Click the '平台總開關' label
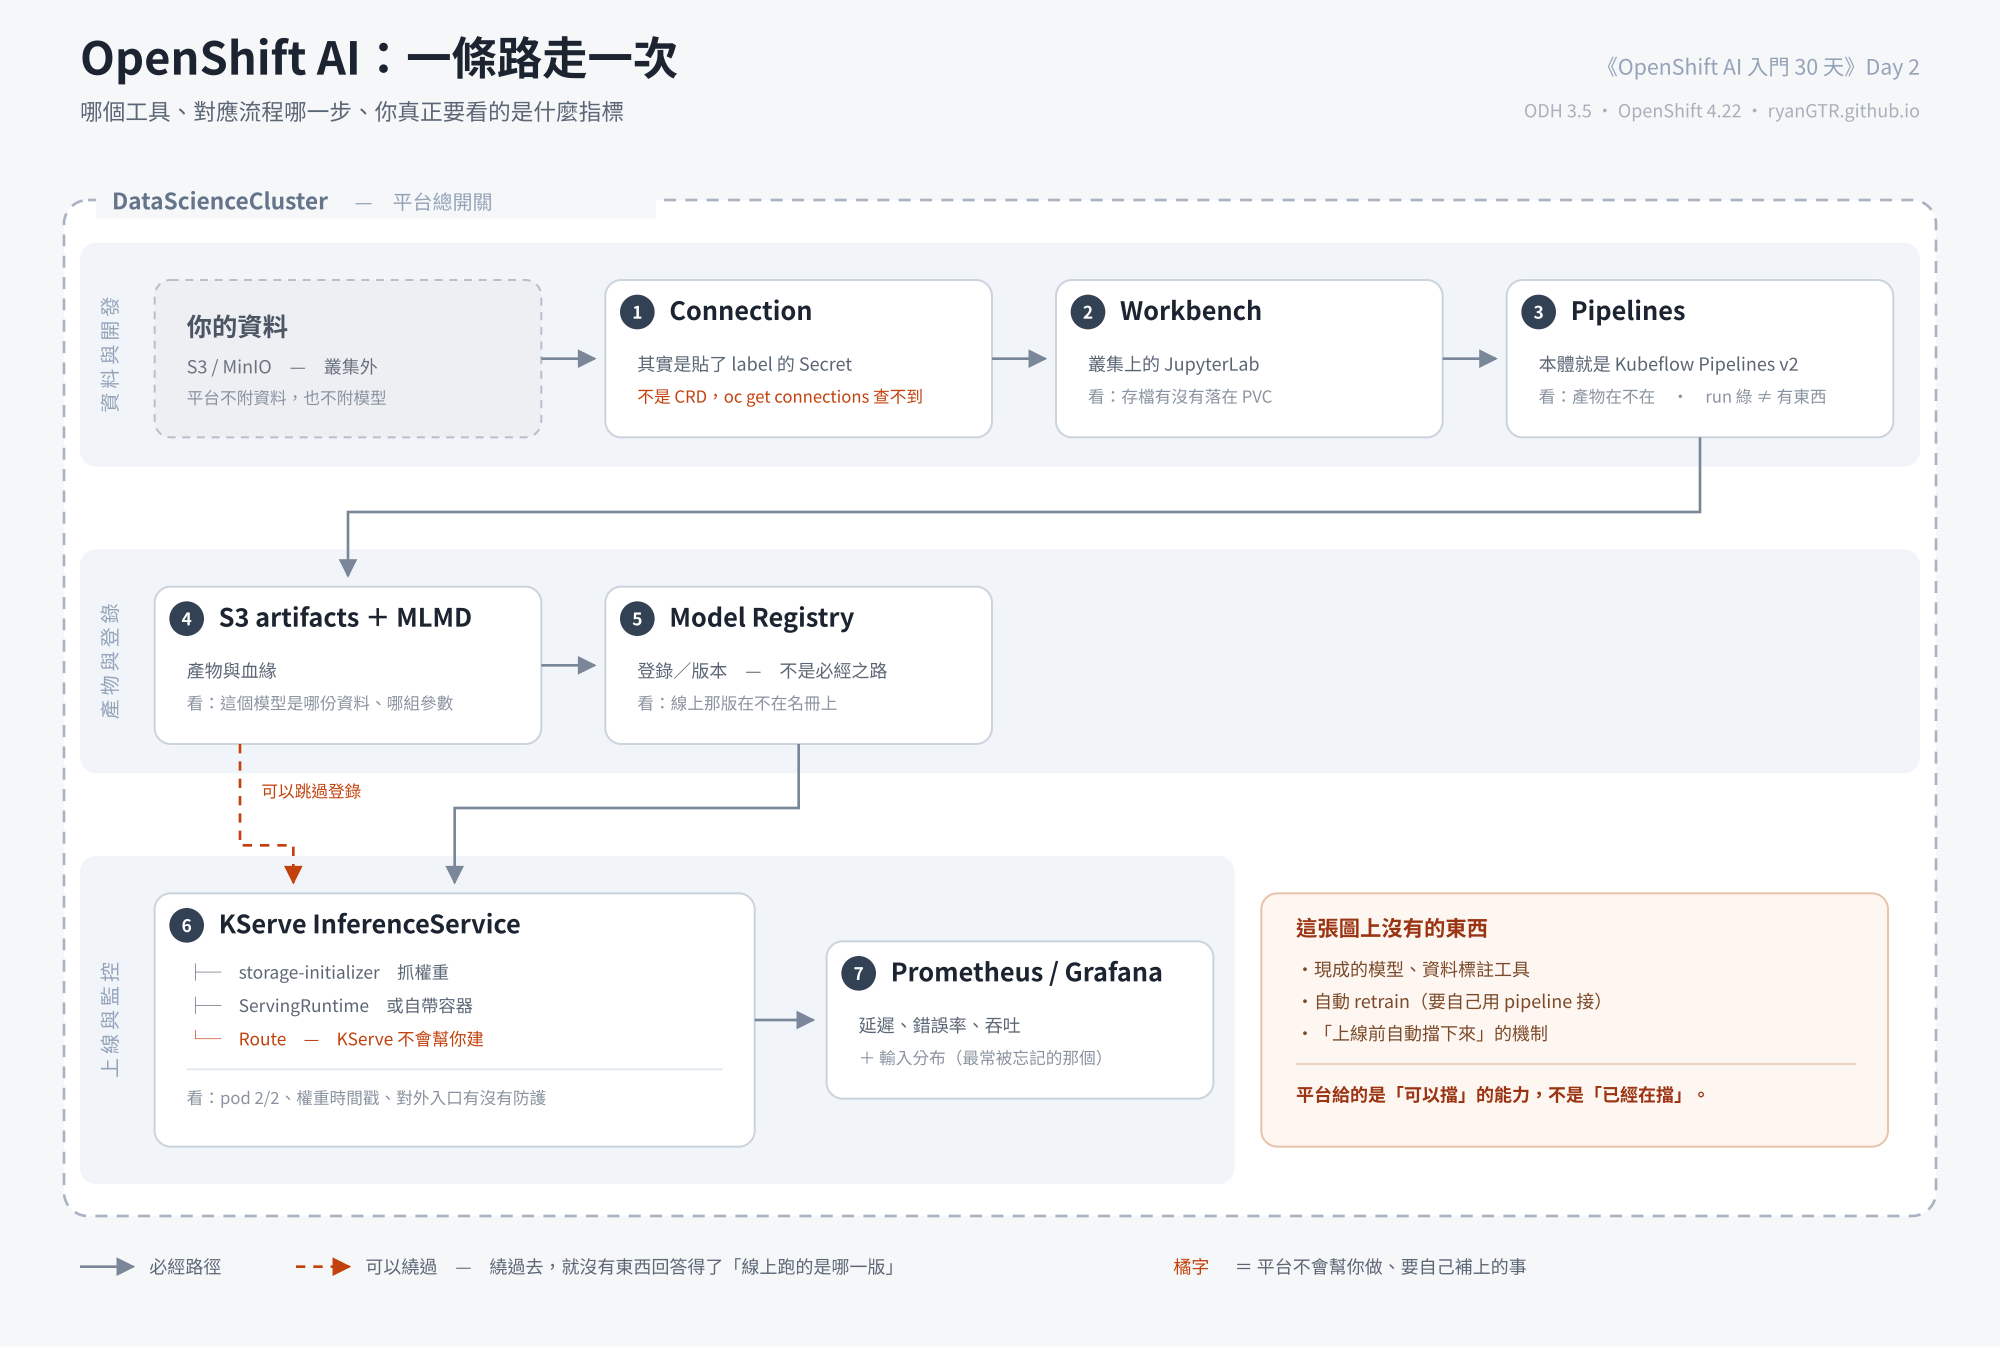 tap(442, 202)
